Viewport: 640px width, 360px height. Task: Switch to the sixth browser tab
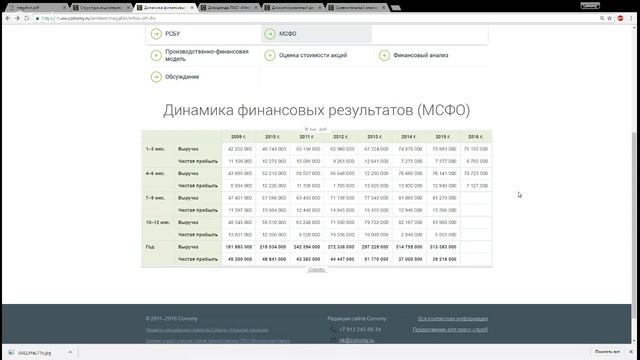(x=357, y=7)
